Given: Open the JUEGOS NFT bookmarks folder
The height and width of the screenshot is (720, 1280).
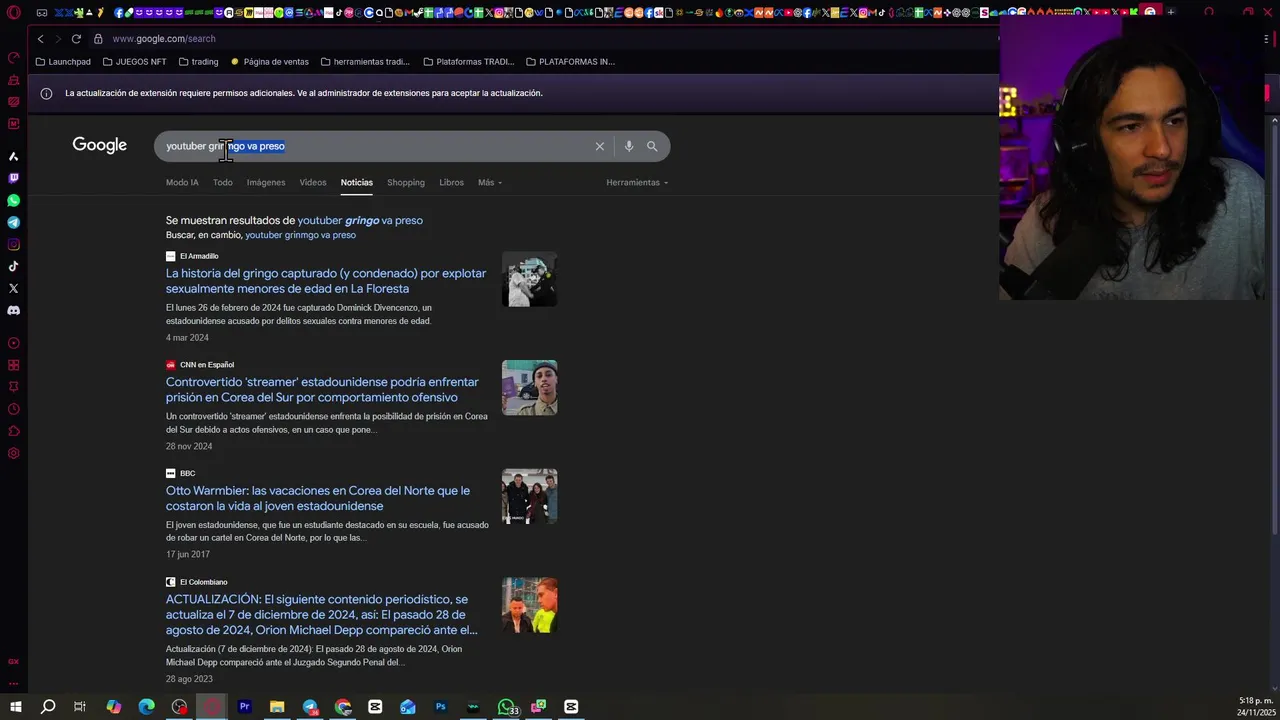Looking at the screenshot, I should (x=133, y=62).
